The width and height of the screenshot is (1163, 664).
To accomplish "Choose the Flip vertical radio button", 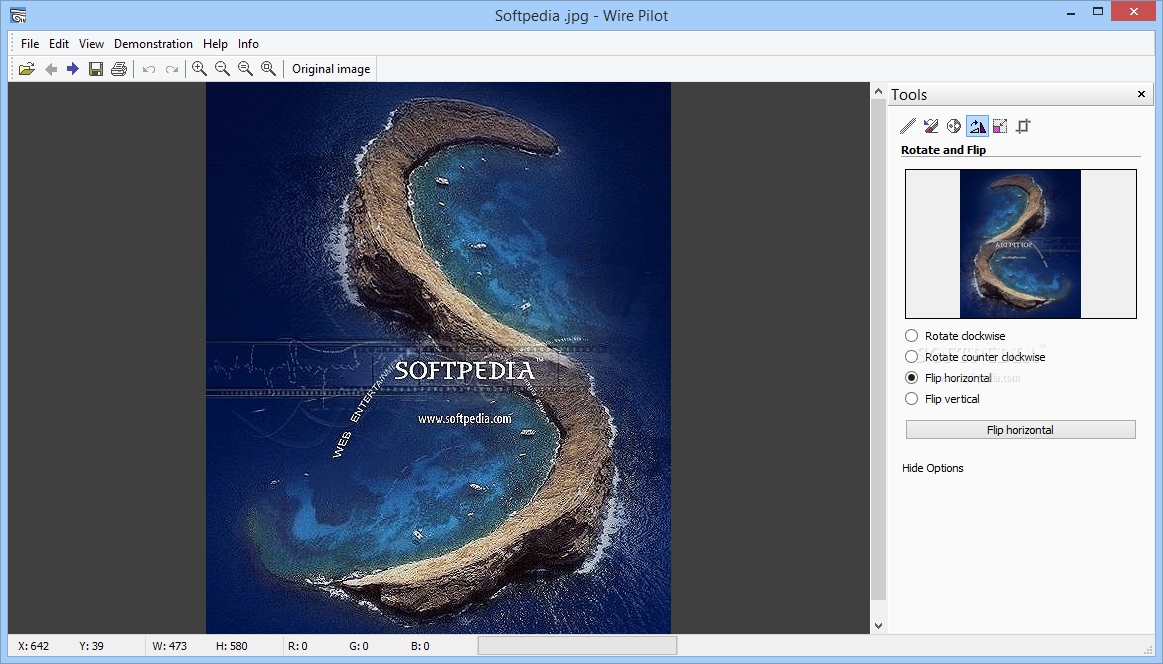I will (911, 399).
